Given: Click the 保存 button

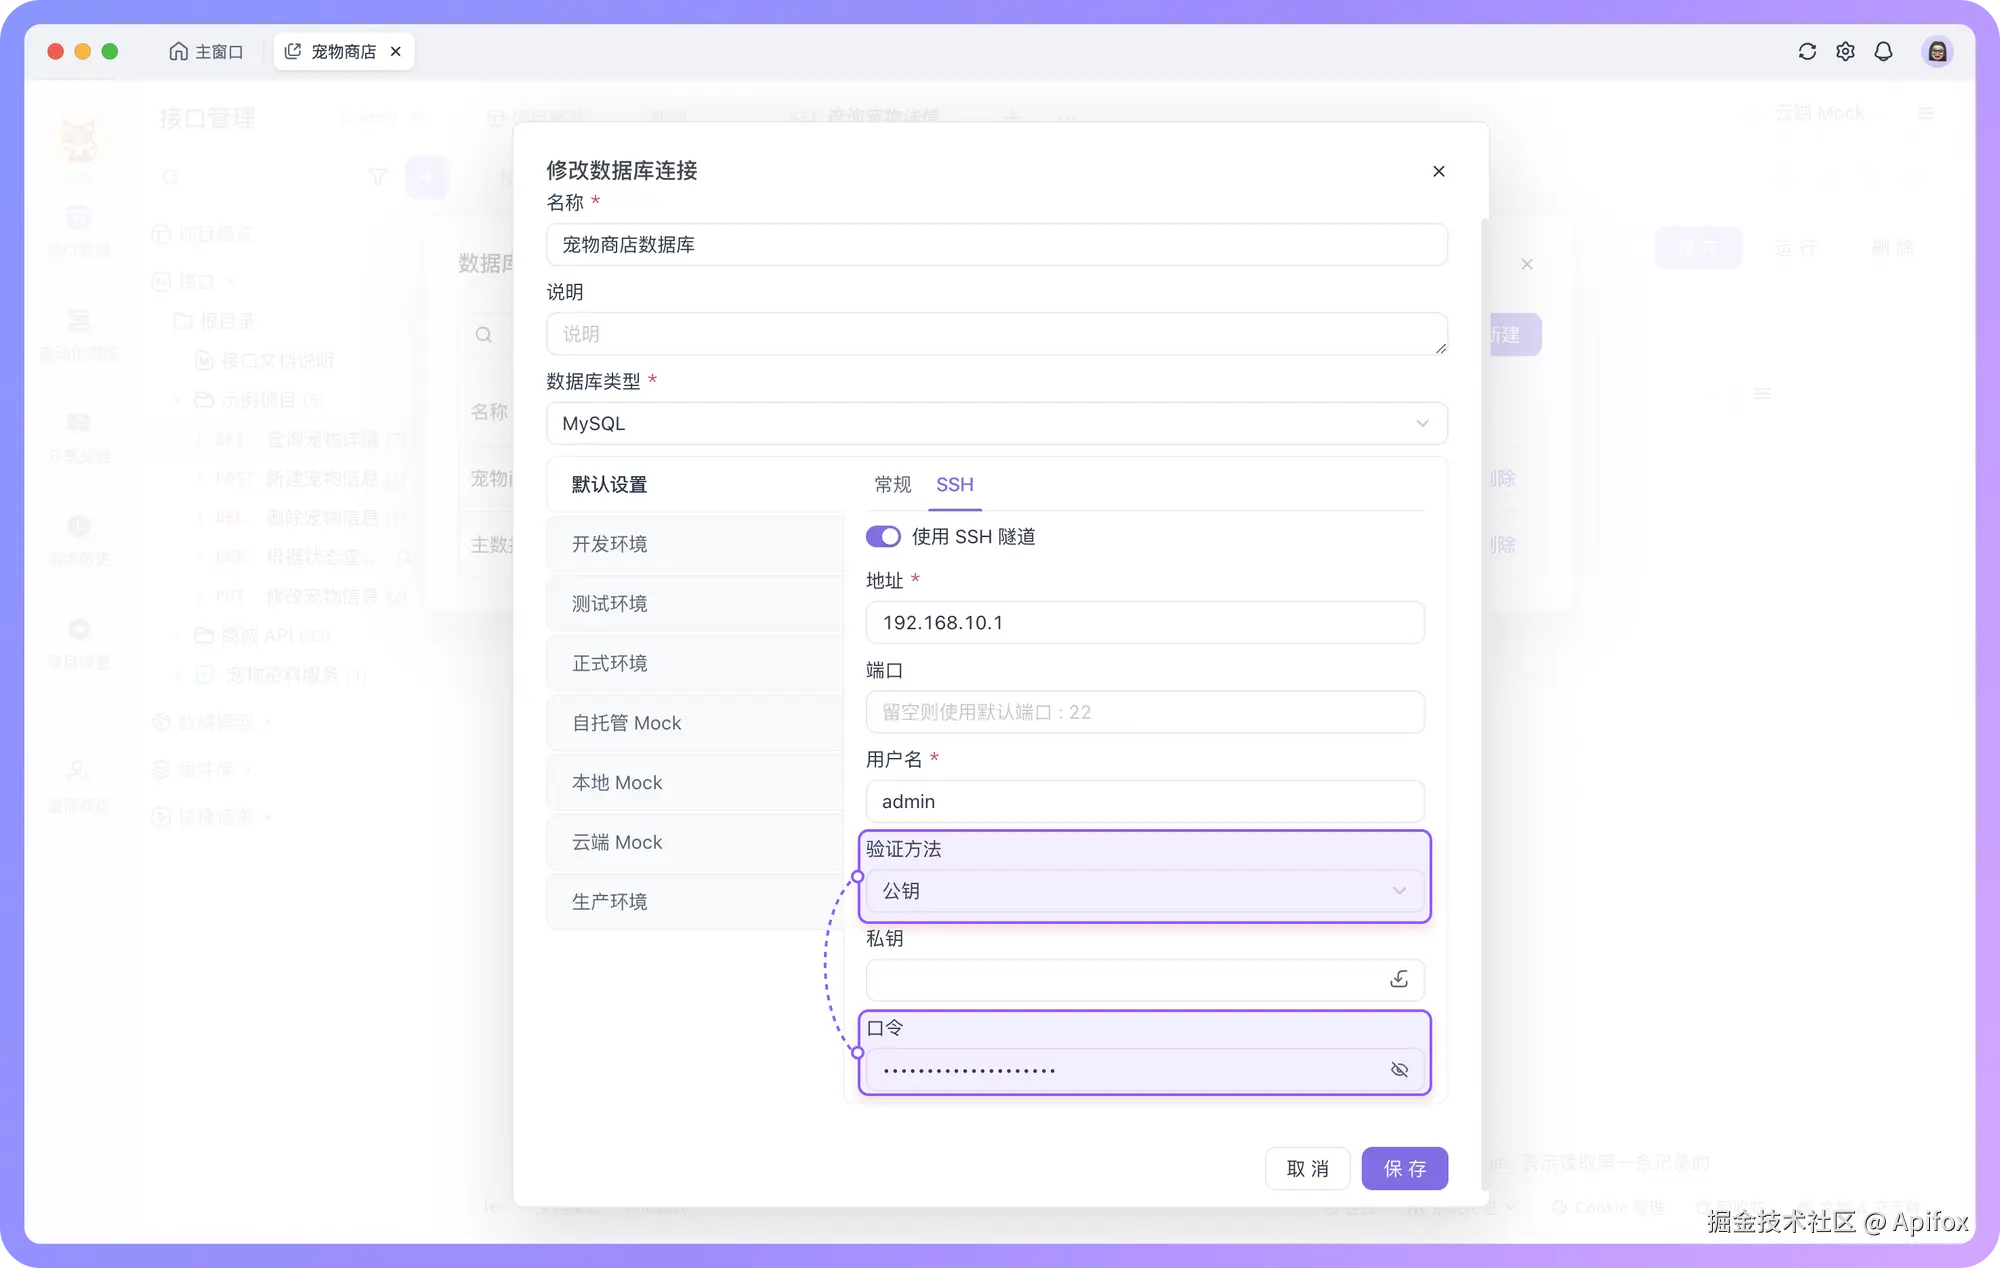Looking at the screenshot, I should coord(1404,1168).
